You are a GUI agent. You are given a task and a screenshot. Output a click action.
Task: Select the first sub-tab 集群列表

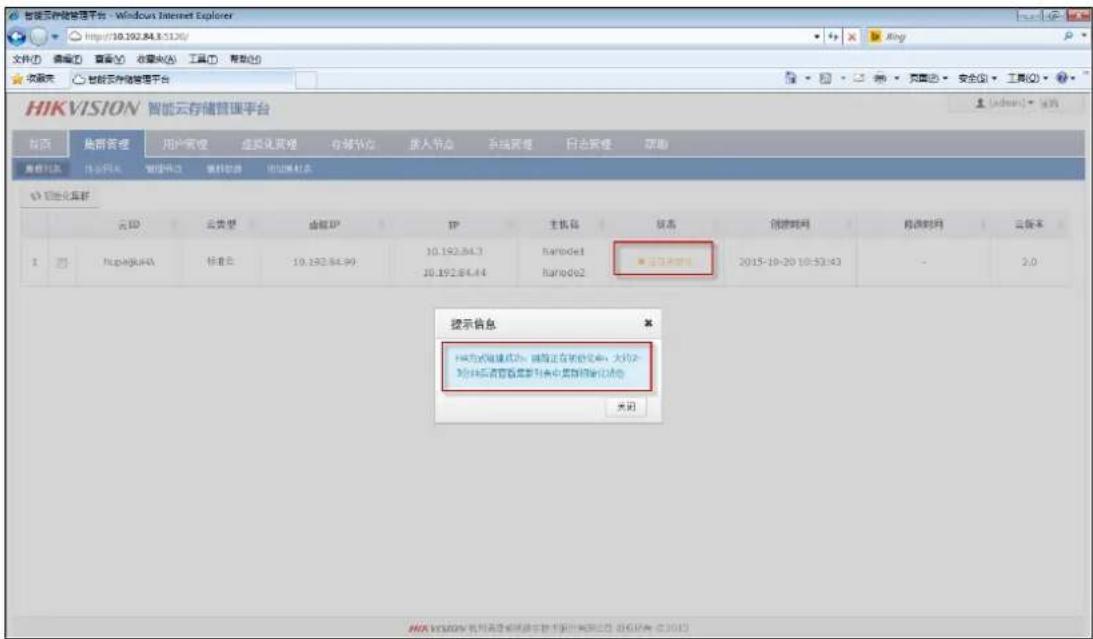pos(43,169)
